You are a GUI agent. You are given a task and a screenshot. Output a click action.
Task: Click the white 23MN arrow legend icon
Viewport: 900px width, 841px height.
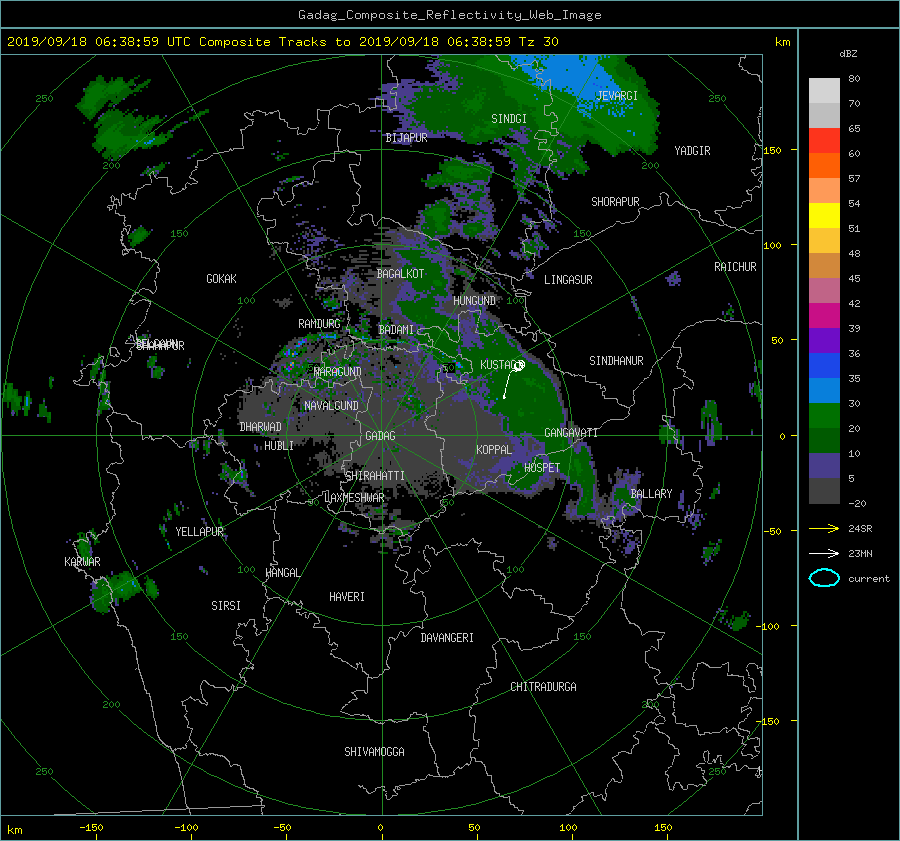click(824, 553)
